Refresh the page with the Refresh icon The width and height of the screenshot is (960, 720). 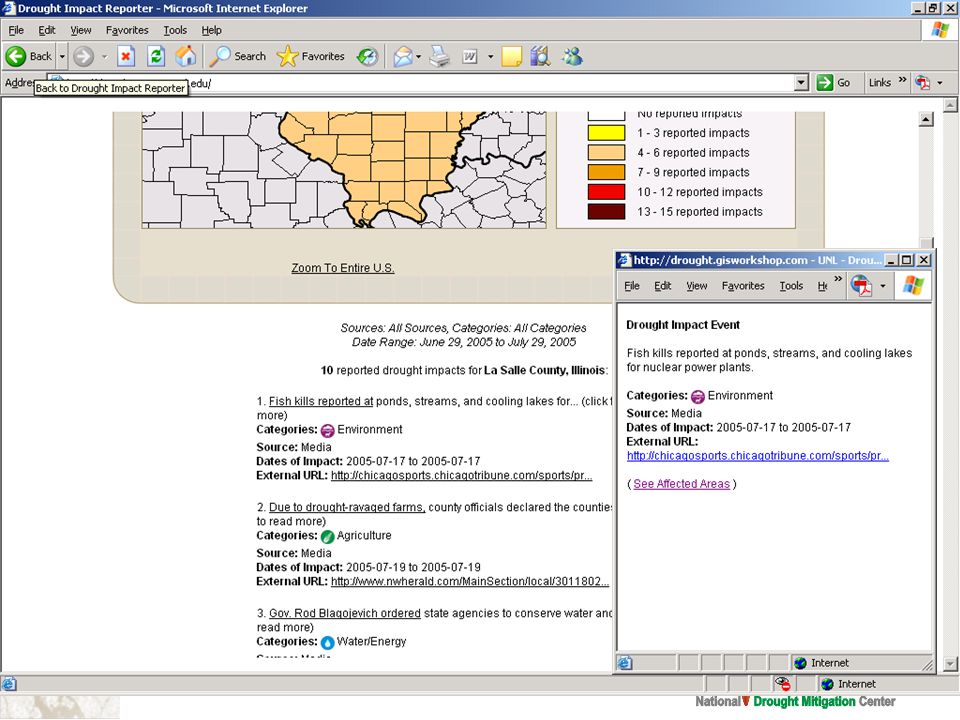coord(157,56)
